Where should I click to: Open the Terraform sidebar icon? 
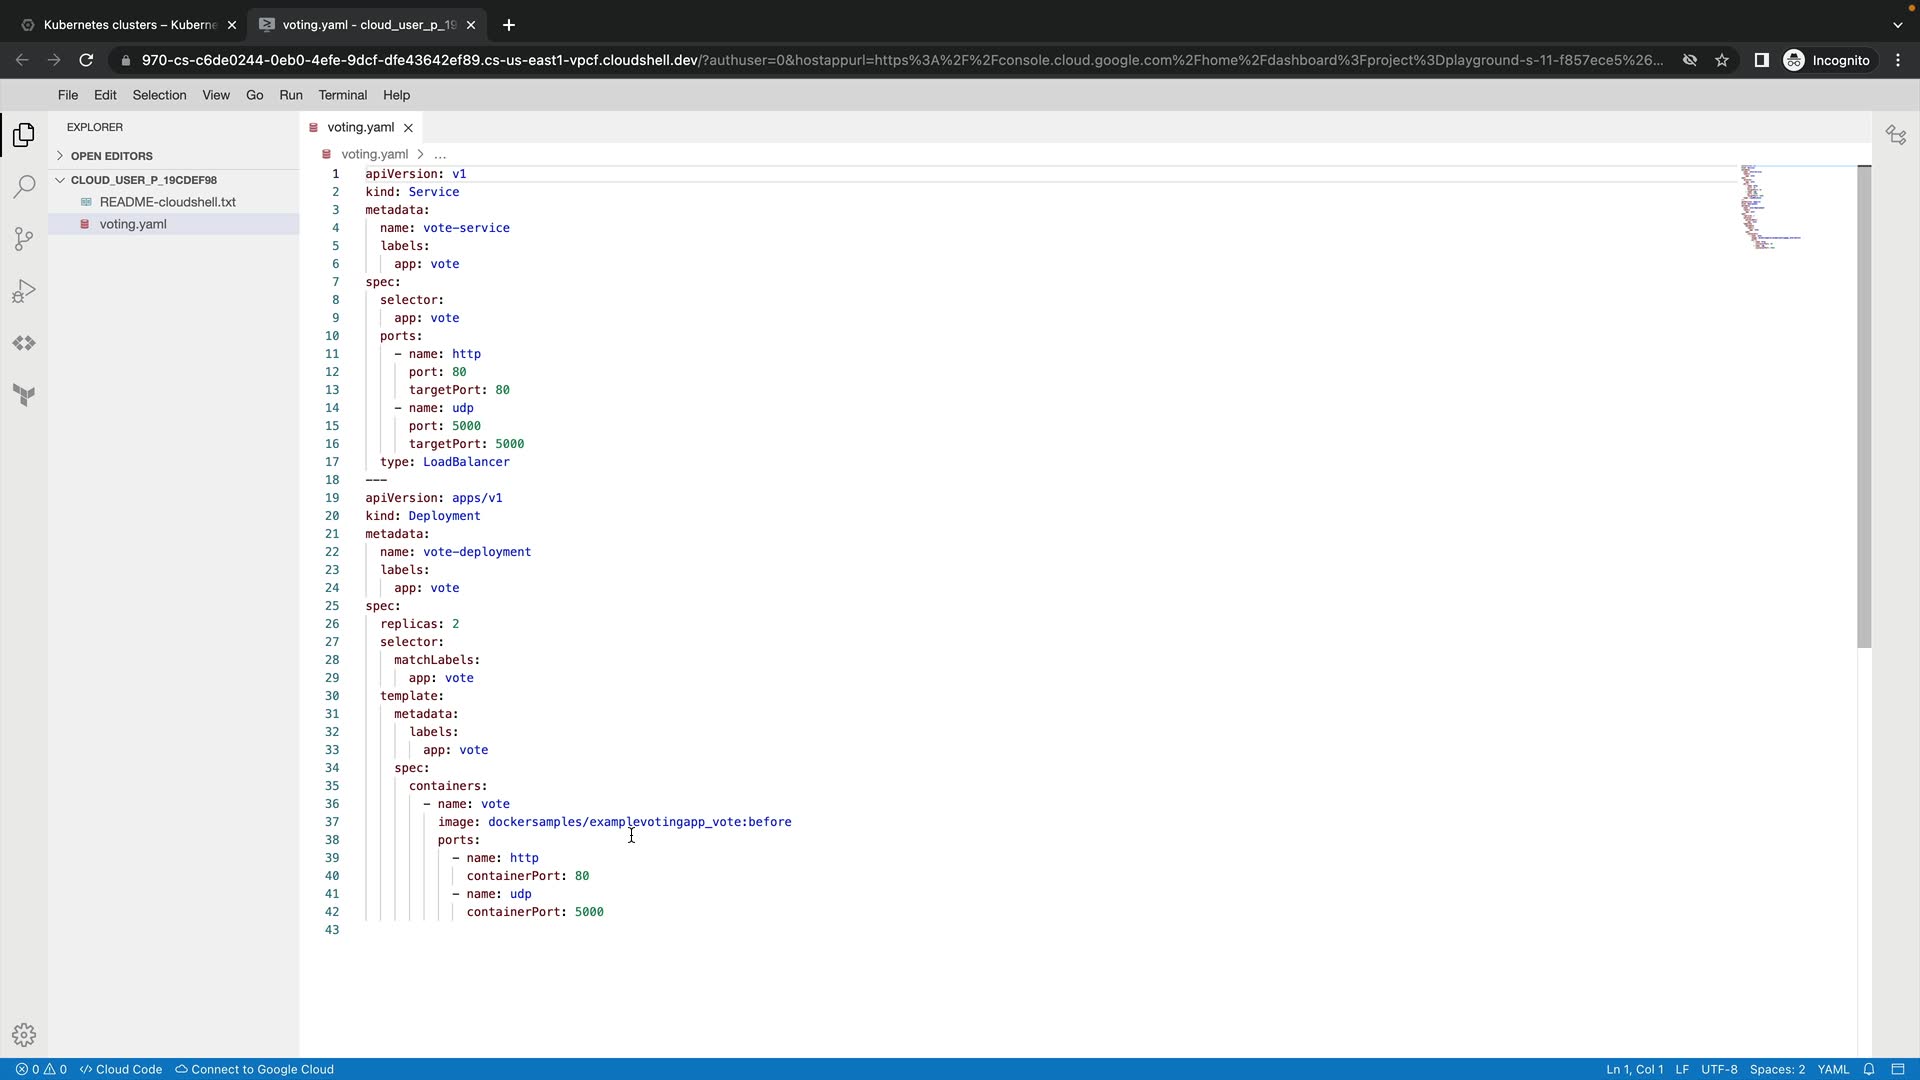pyautogui.click(x=24, y=395)
